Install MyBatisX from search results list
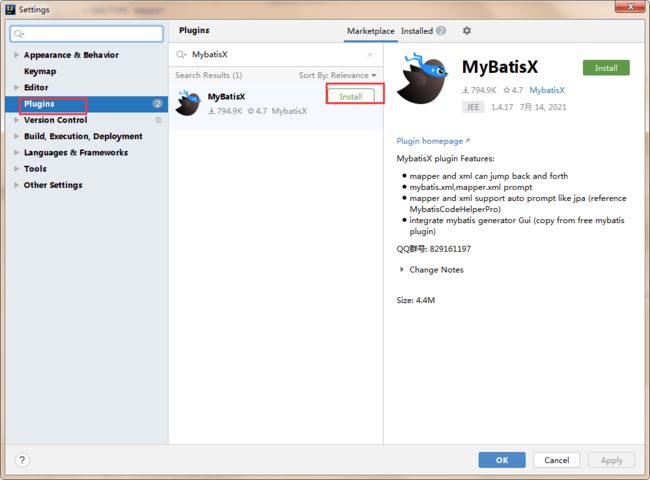The width and height of the screenshot is (650, 480). click(x=351, y=96)
